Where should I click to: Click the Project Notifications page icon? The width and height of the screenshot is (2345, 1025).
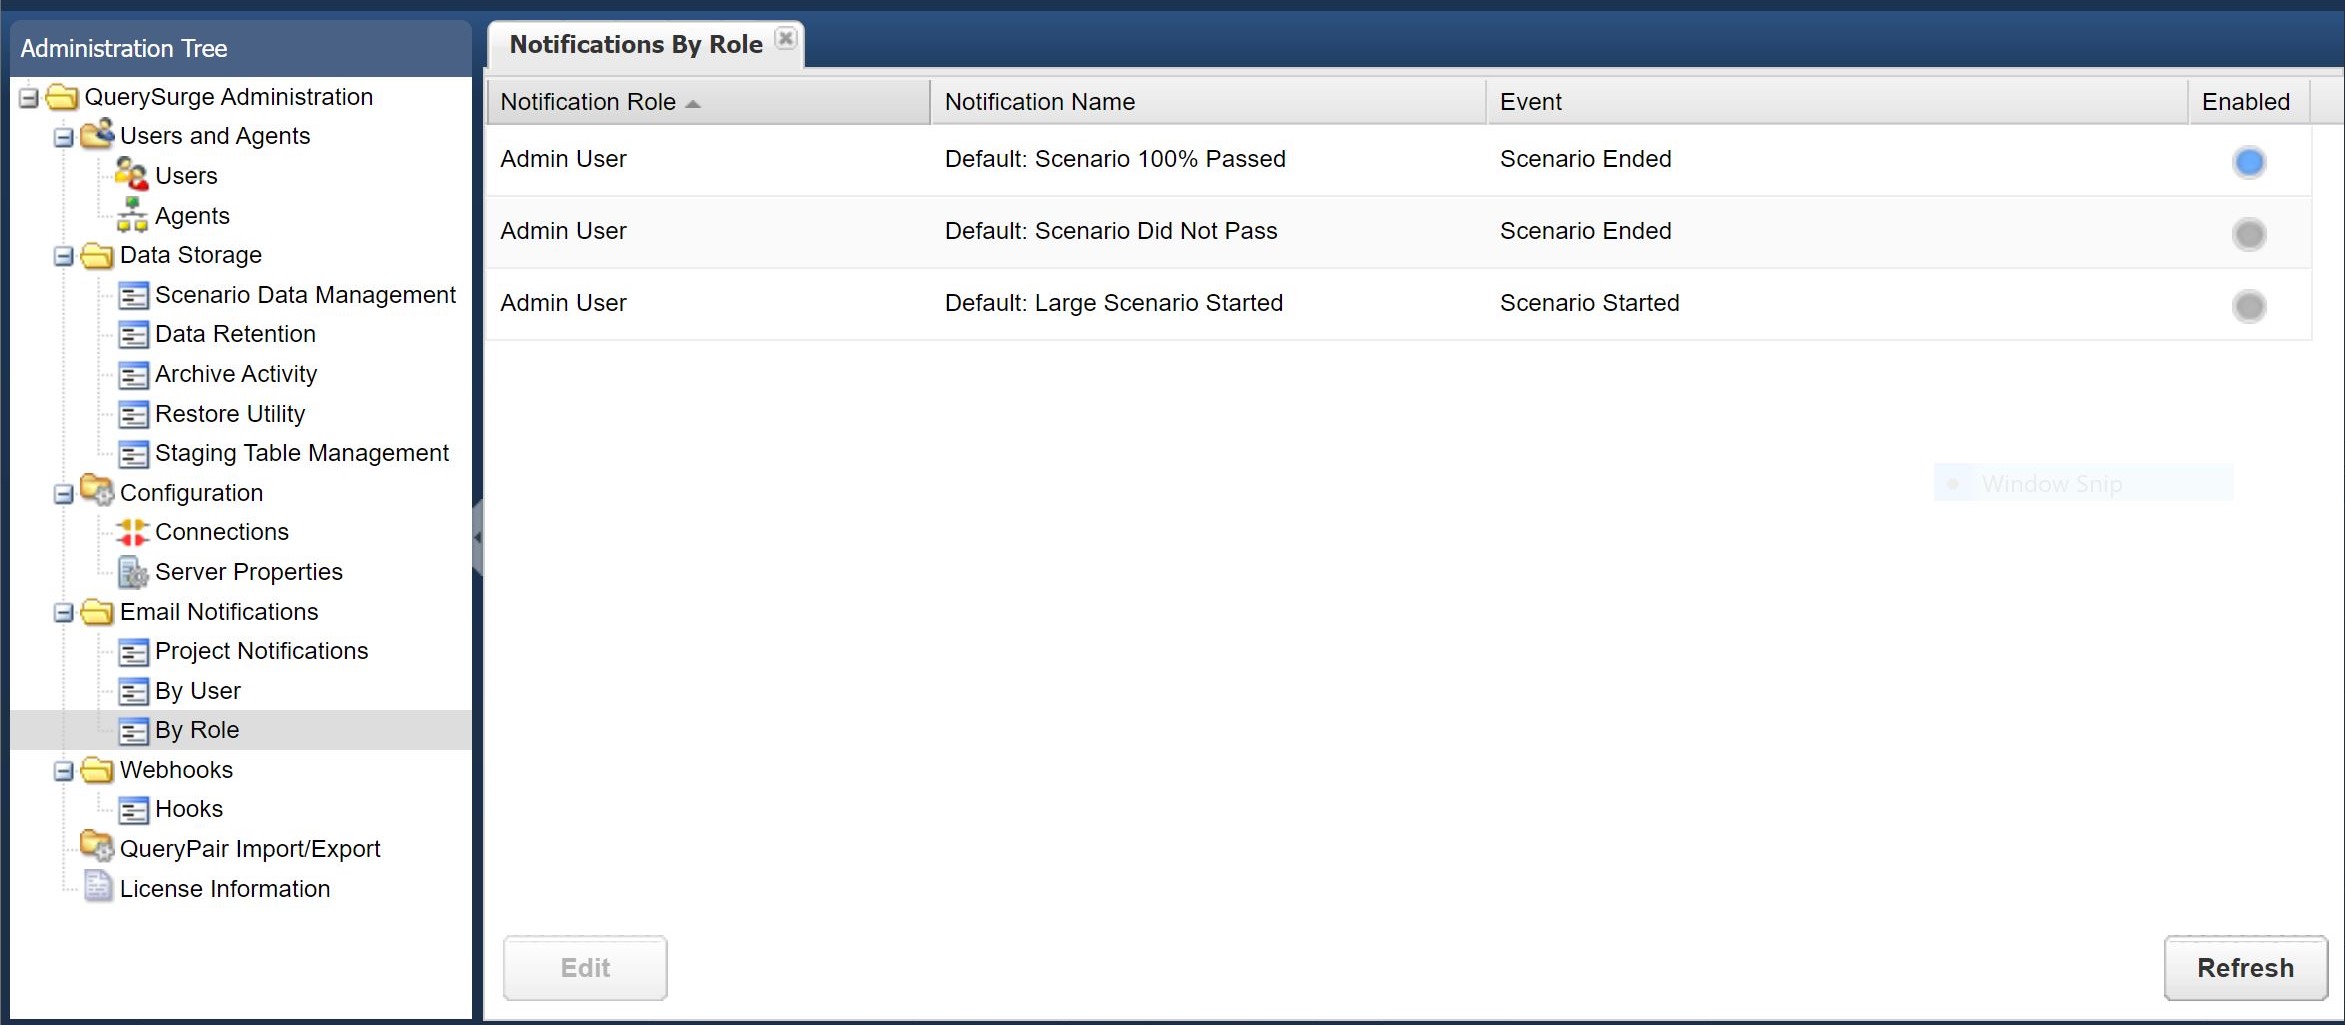pos(133,652)
